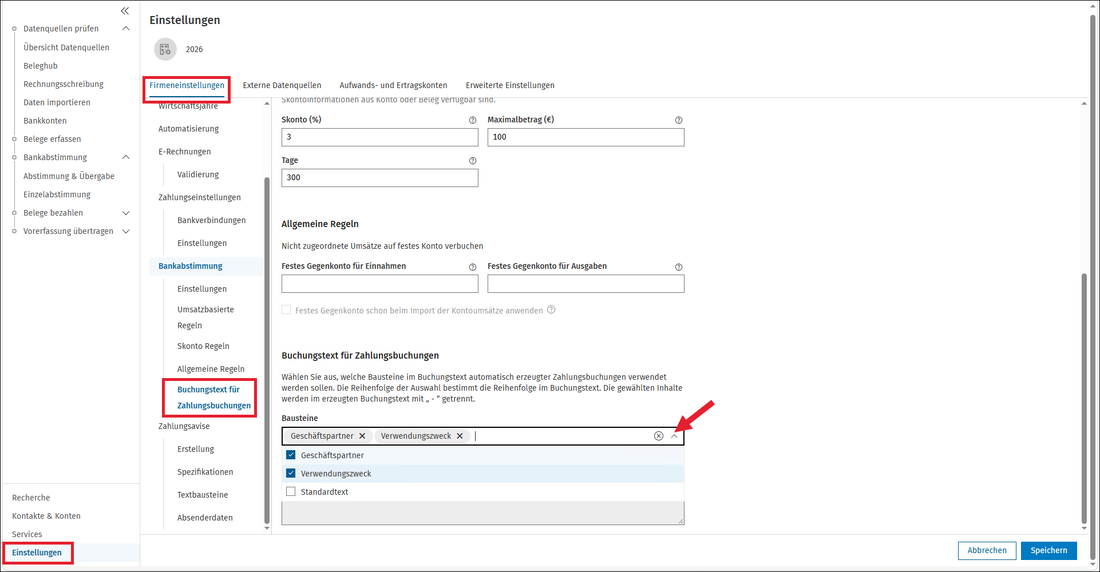Toggle Festes Gegenkonto beim Import checkbox
Viewport: 1100px width, 572px height.
286,310
